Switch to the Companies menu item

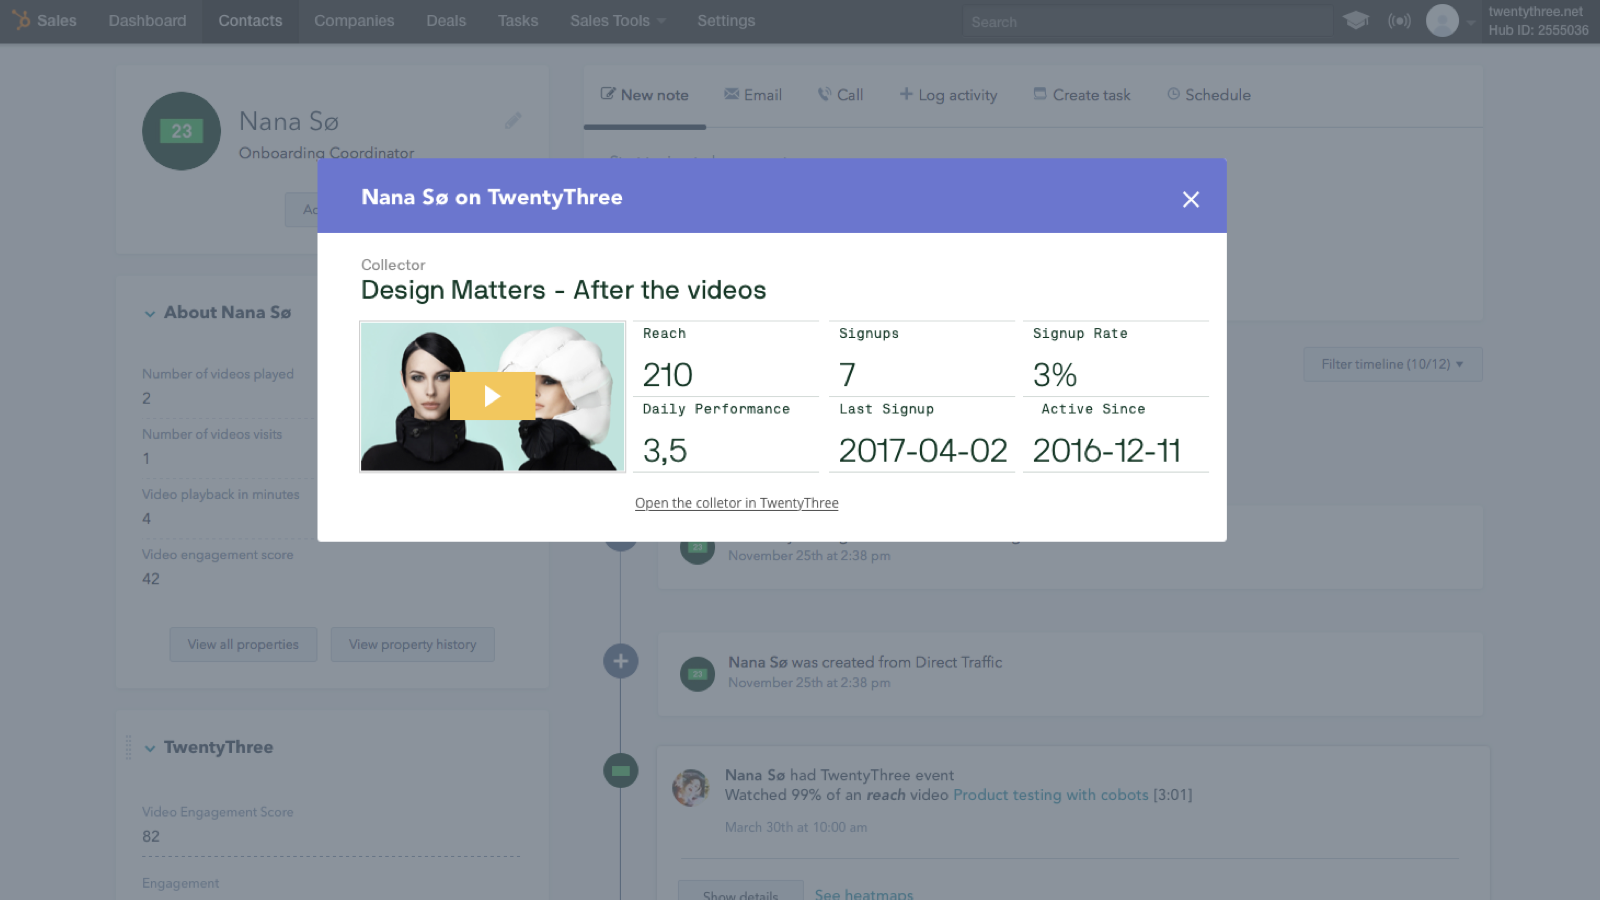coord(354,21)
